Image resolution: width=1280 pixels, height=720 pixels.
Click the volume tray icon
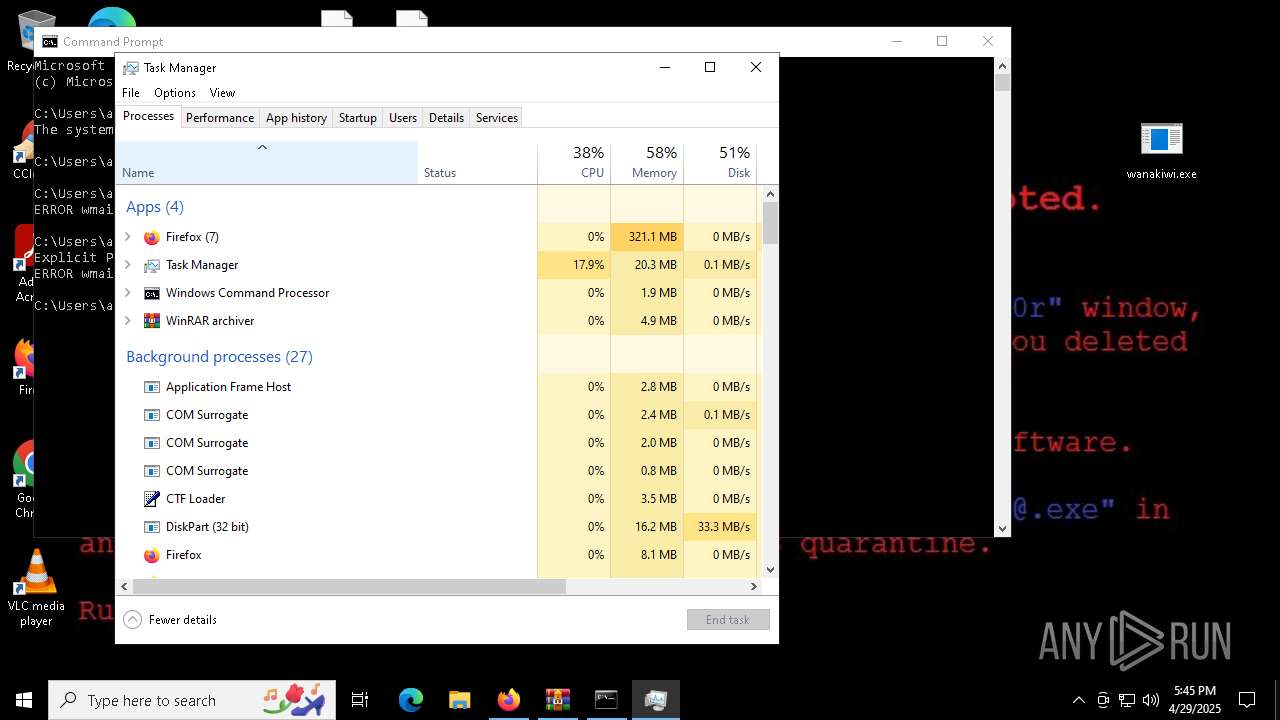[x=1151, y=700]
